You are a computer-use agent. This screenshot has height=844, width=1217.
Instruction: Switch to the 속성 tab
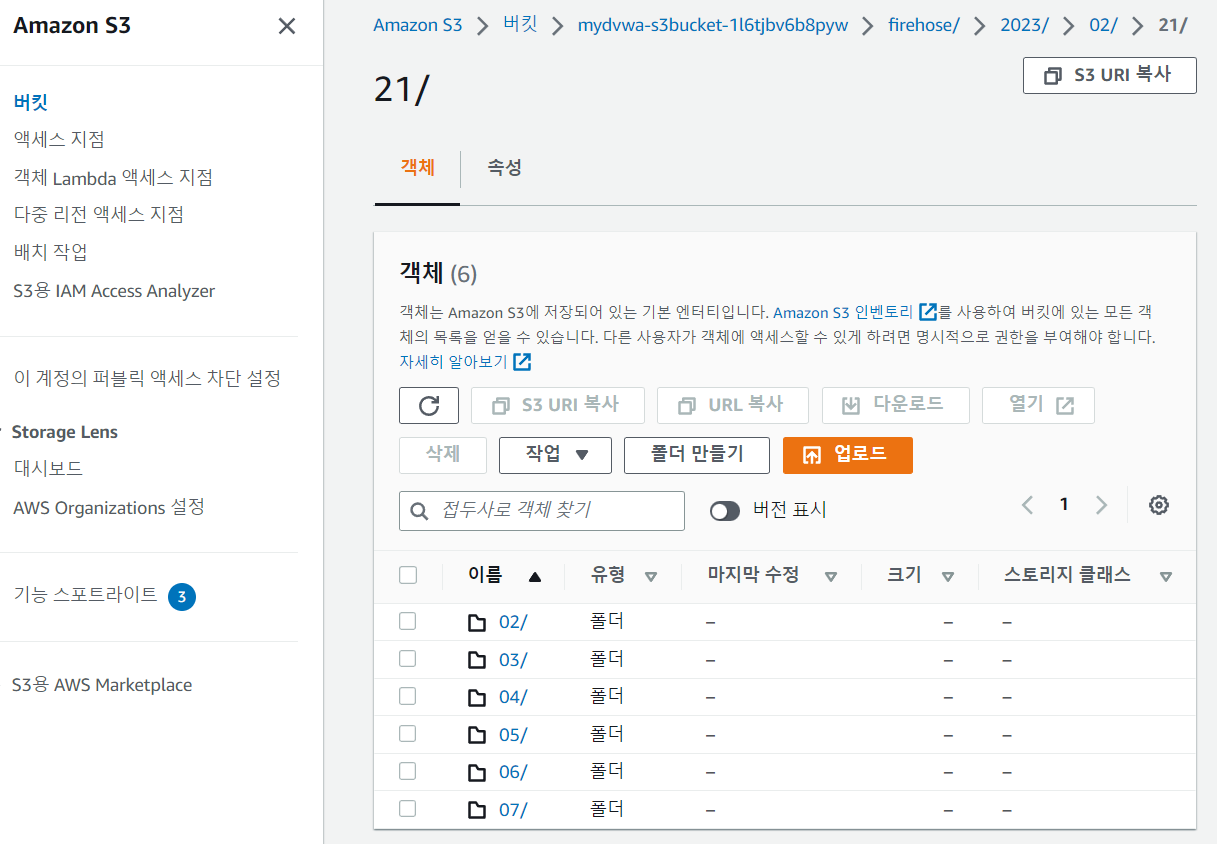click(504, 168)
